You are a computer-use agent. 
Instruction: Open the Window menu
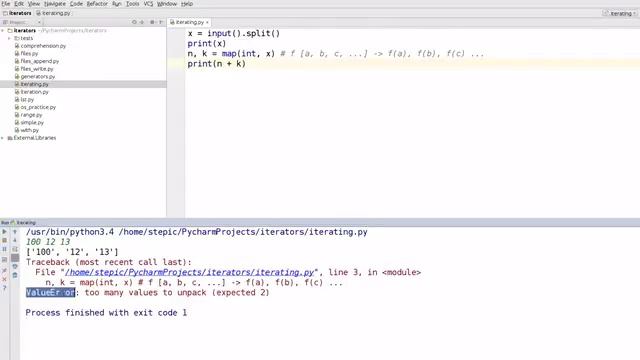(167, 4)
